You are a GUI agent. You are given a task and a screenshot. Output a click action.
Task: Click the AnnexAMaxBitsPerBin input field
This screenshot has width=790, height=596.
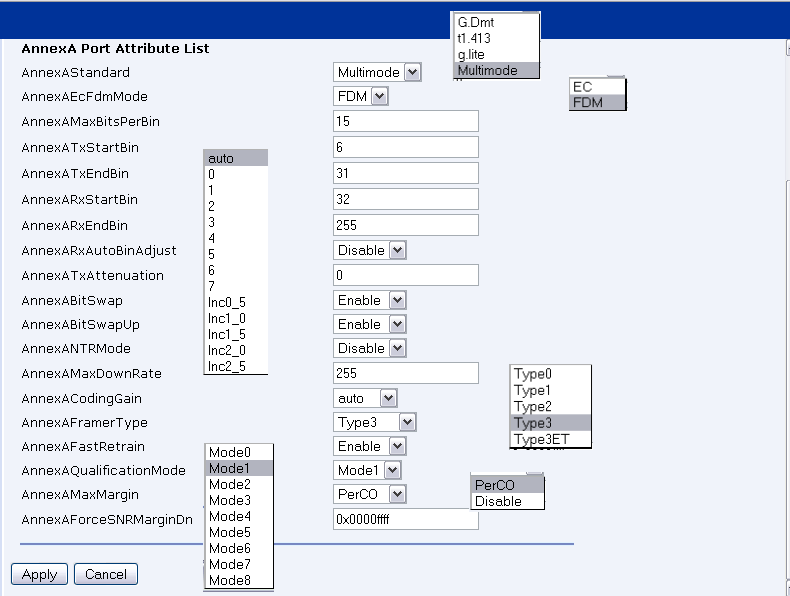[x=405, y=121]
